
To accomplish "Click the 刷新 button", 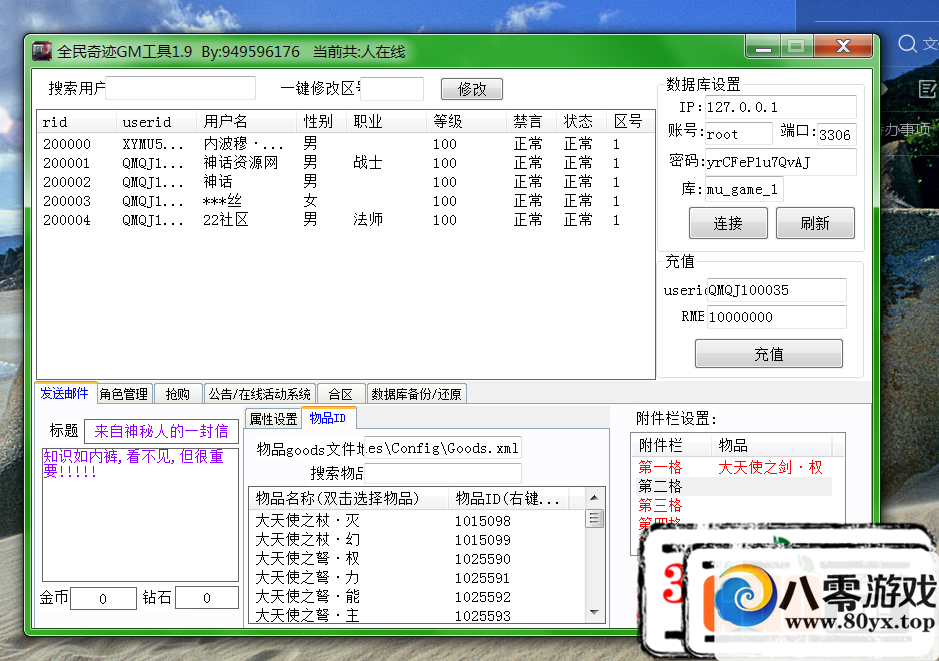I will point(815,223).
